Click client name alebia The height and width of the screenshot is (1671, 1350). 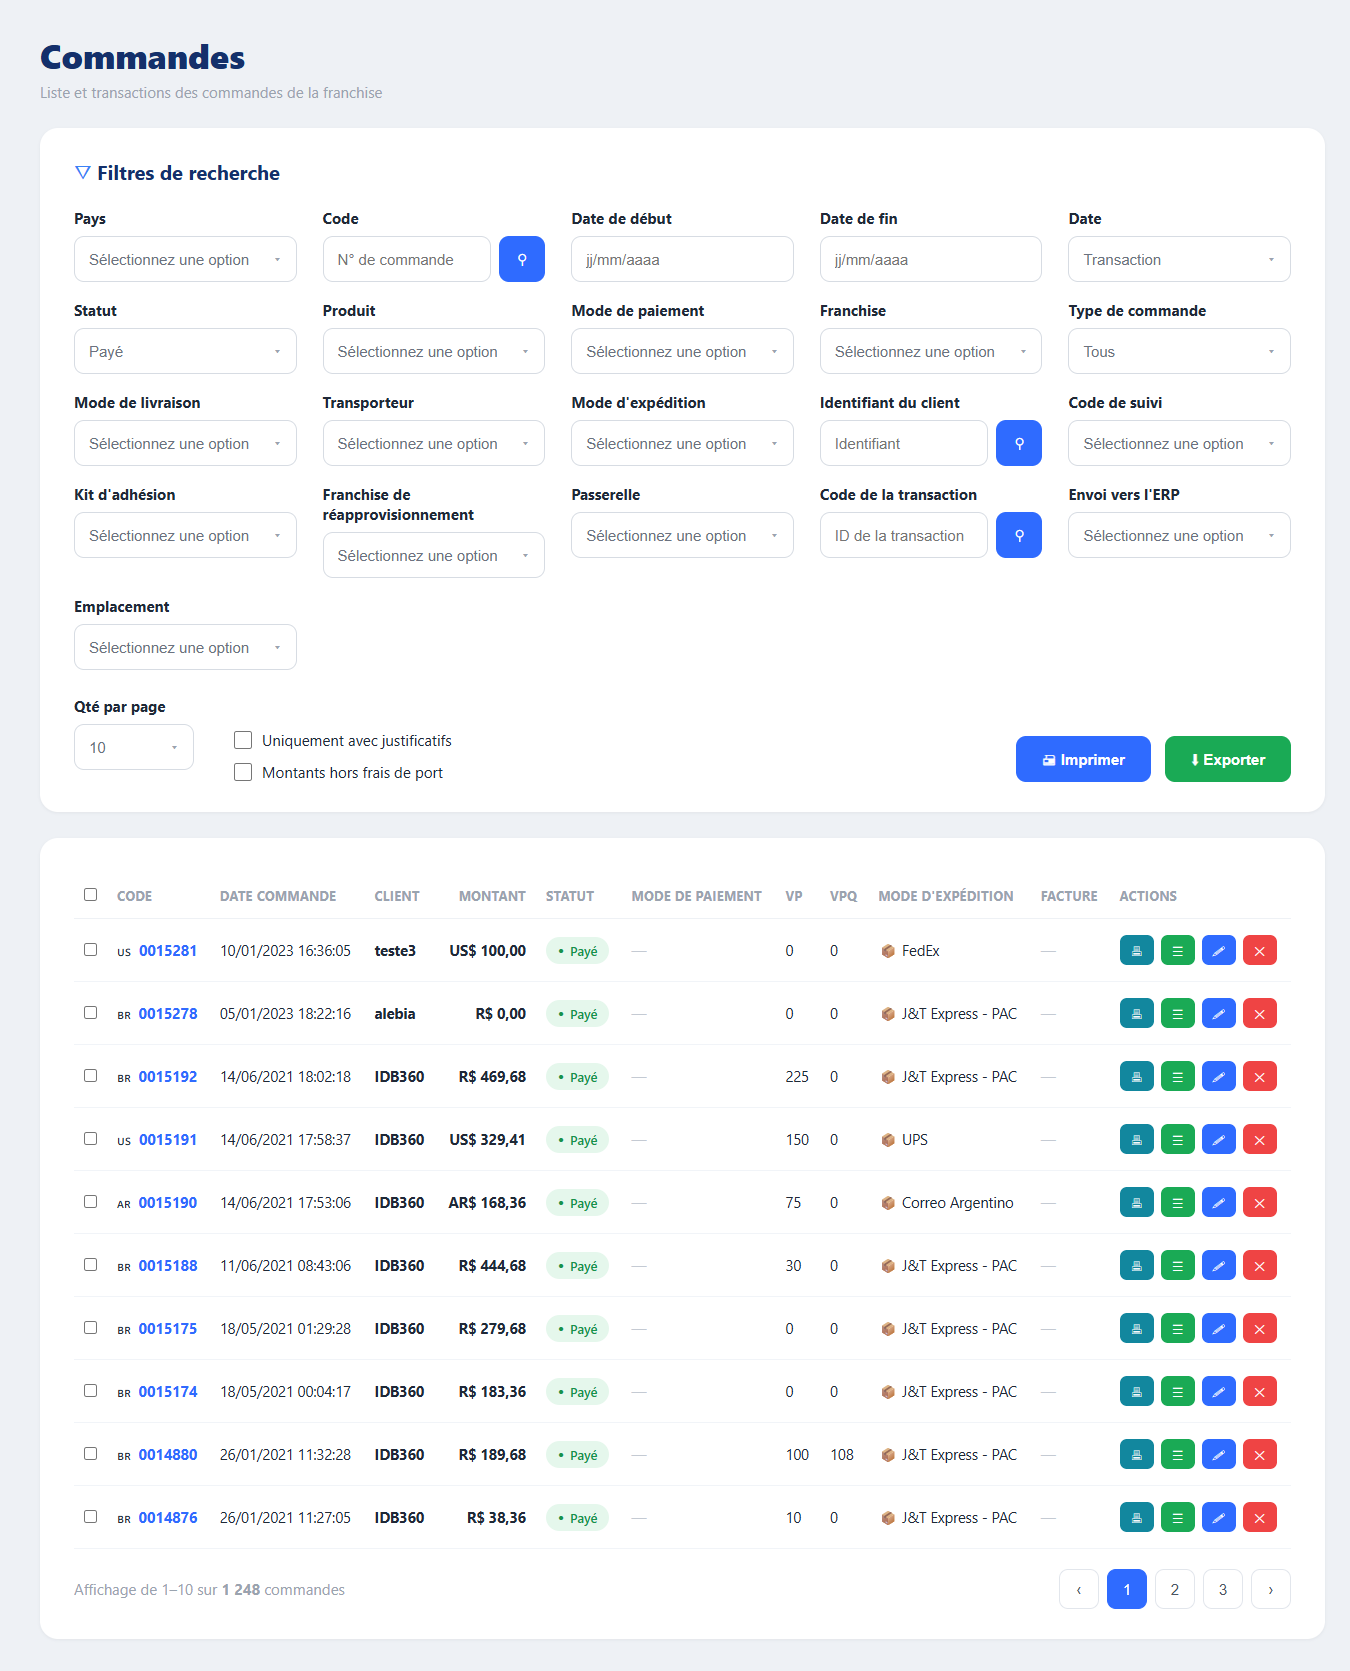395,1014
